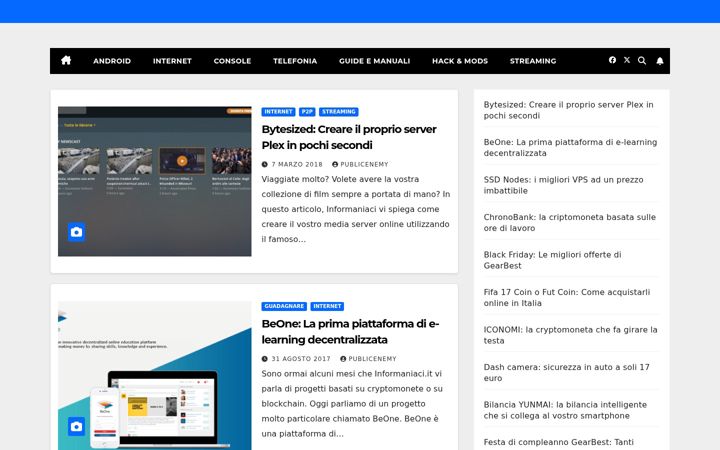Click the notification bell icon
Screen dimensions: 720x450
tap(660, 61)
